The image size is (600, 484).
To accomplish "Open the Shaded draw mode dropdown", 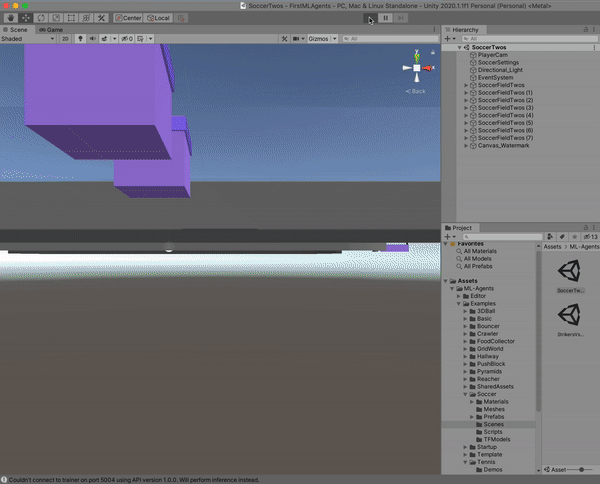I will (28, 39).
